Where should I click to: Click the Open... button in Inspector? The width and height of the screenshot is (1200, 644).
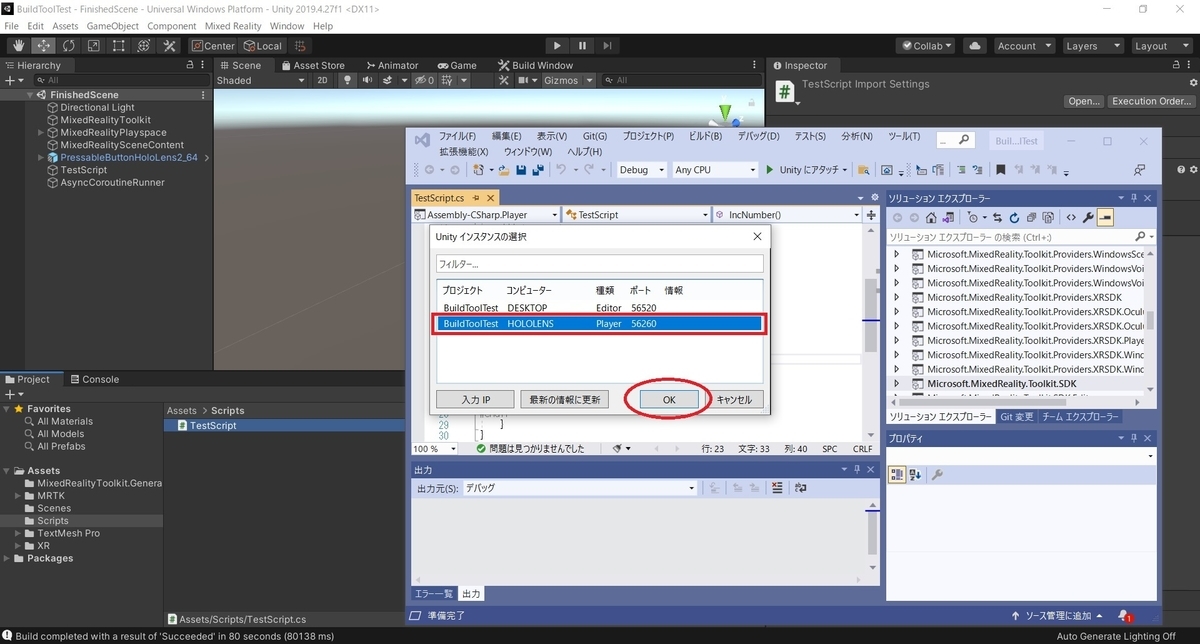(1083, 101)
